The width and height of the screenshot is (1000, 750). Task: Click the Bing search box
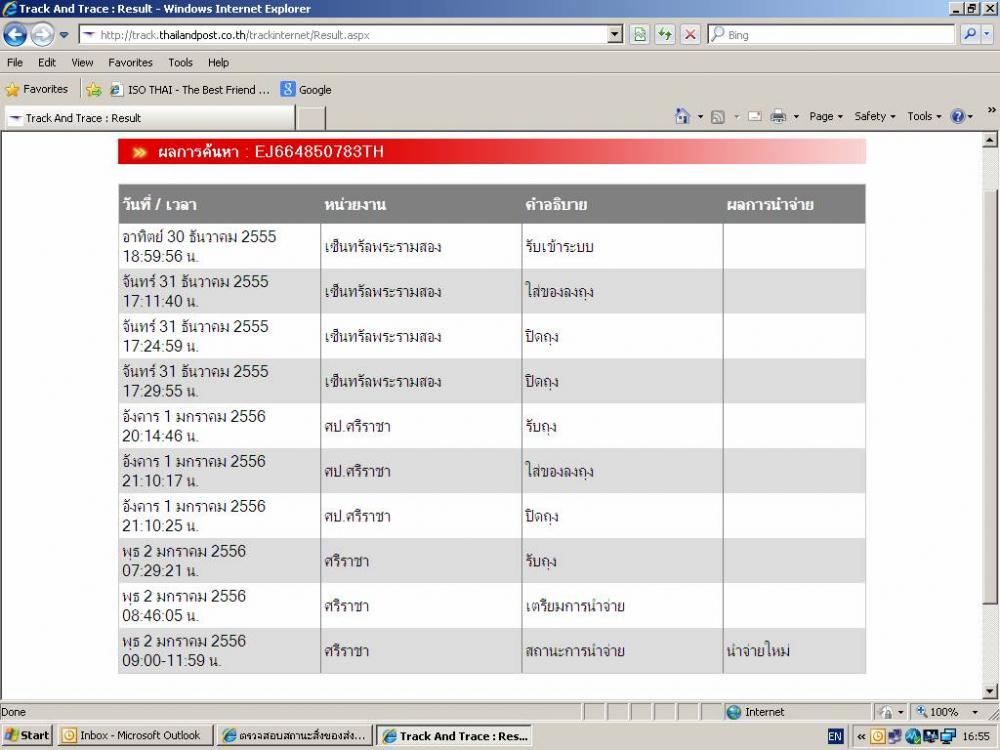tap(831, 34)
